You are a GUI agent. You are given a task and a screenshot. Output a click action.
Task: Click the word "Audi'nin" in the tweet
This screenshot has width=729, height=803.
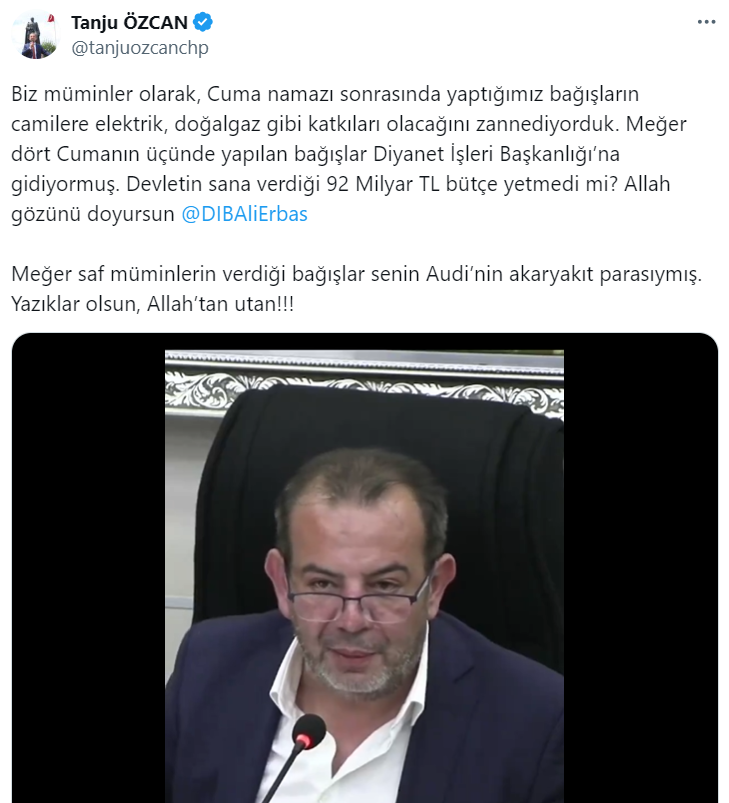point(464,274)
